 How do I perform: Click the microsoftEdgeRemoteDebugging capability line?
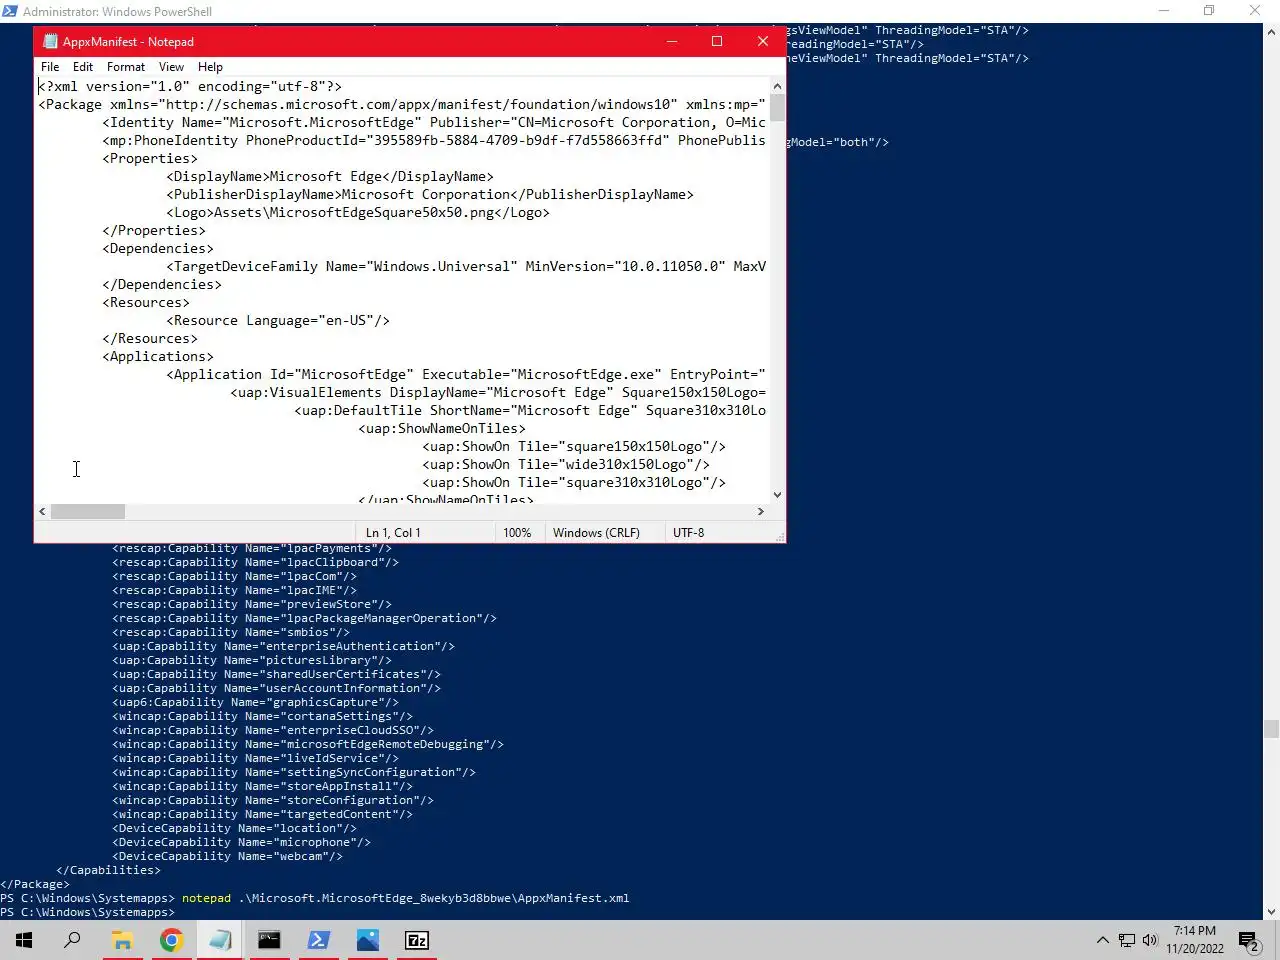(308, 744)
